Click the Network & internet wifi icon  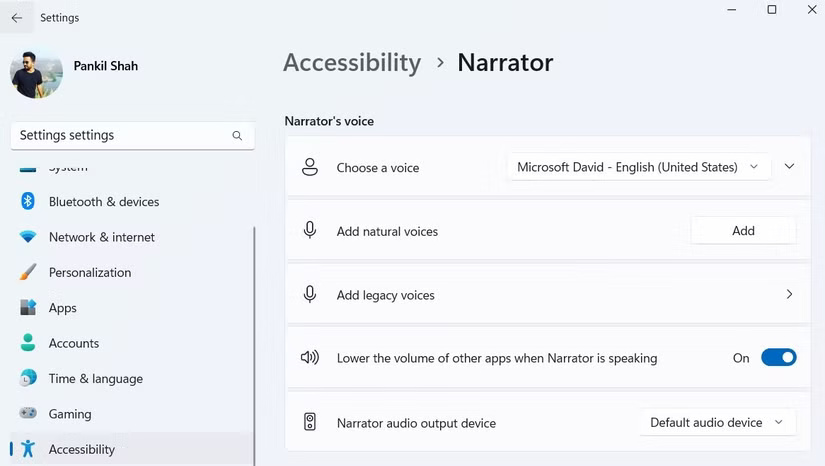click(x=28, y=237)
